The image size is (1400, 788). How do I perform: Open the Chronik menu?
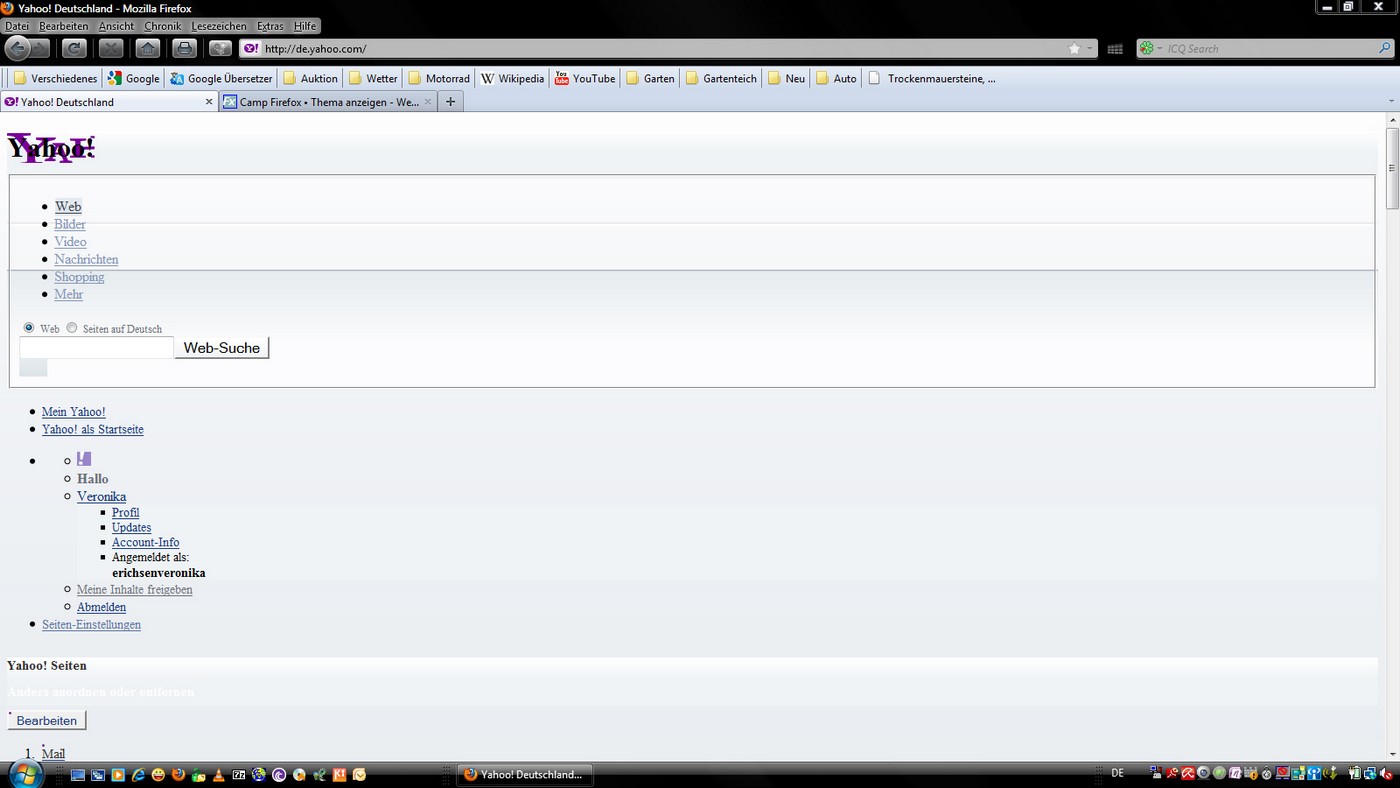pos(163,26)
